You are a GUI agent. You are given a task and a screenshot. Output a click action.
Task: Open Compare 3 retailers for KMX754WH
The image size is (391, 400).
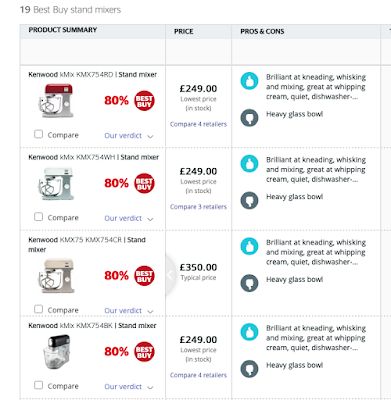[x=198, y=207]
